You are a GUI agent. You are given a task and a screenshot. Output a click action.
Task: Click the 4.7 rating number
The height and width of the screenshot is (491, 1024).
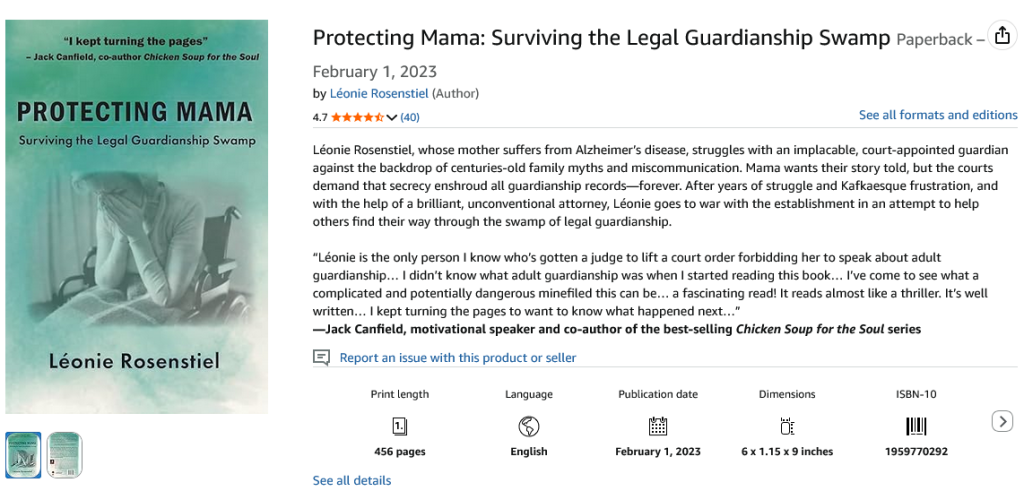(320, 117)
